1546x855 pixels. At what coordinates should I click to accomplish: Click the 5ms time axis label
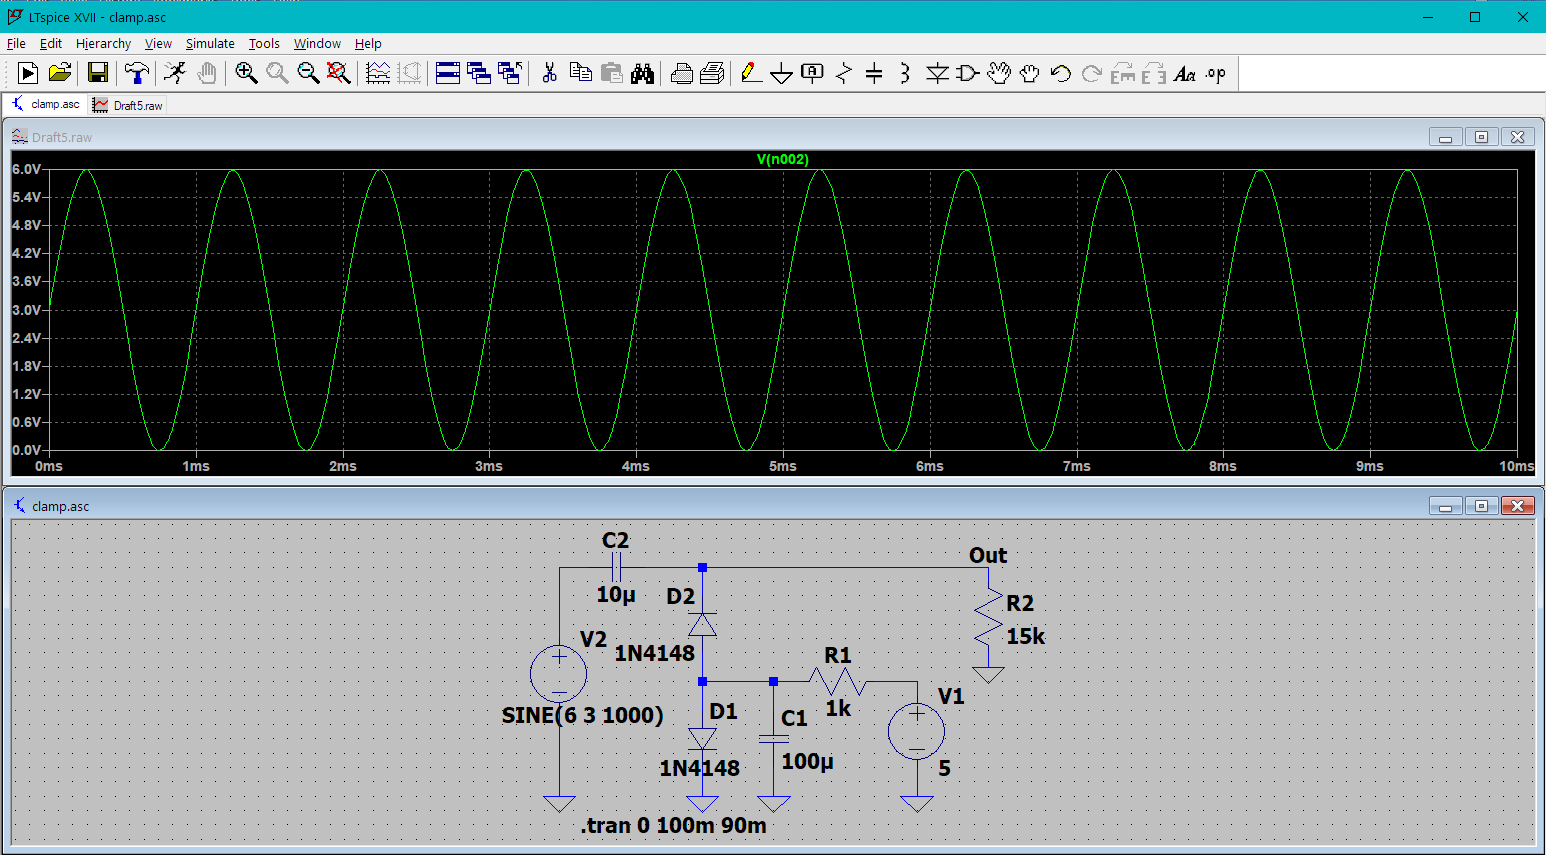[x=783, y=466]
